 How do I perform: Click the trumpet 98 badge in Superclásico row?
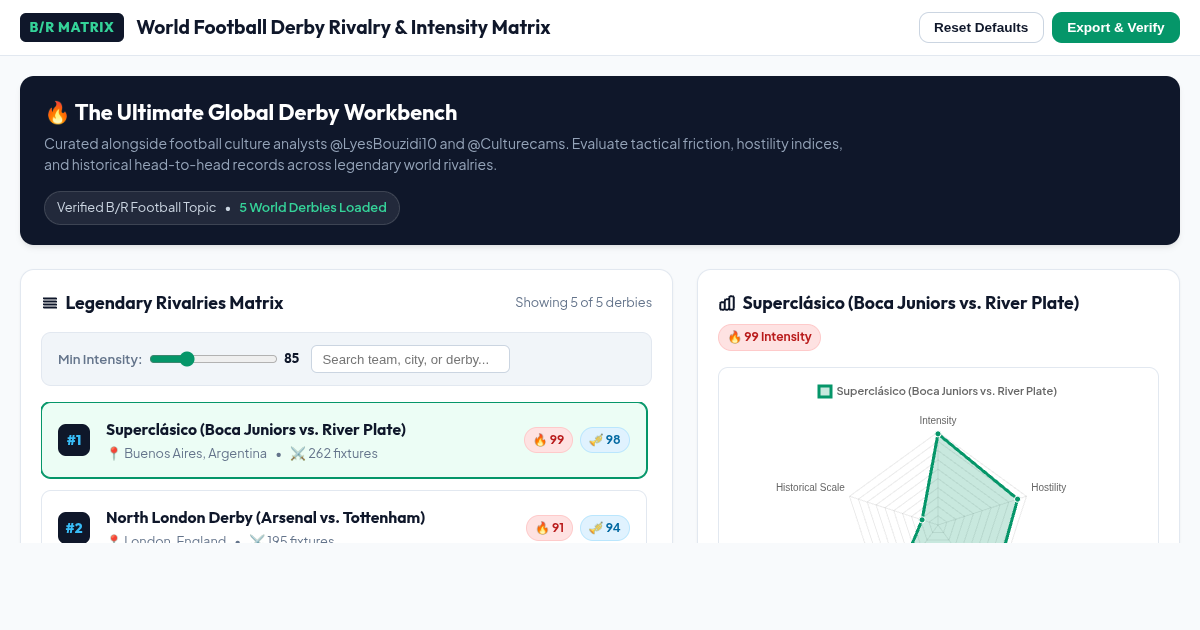605,440
